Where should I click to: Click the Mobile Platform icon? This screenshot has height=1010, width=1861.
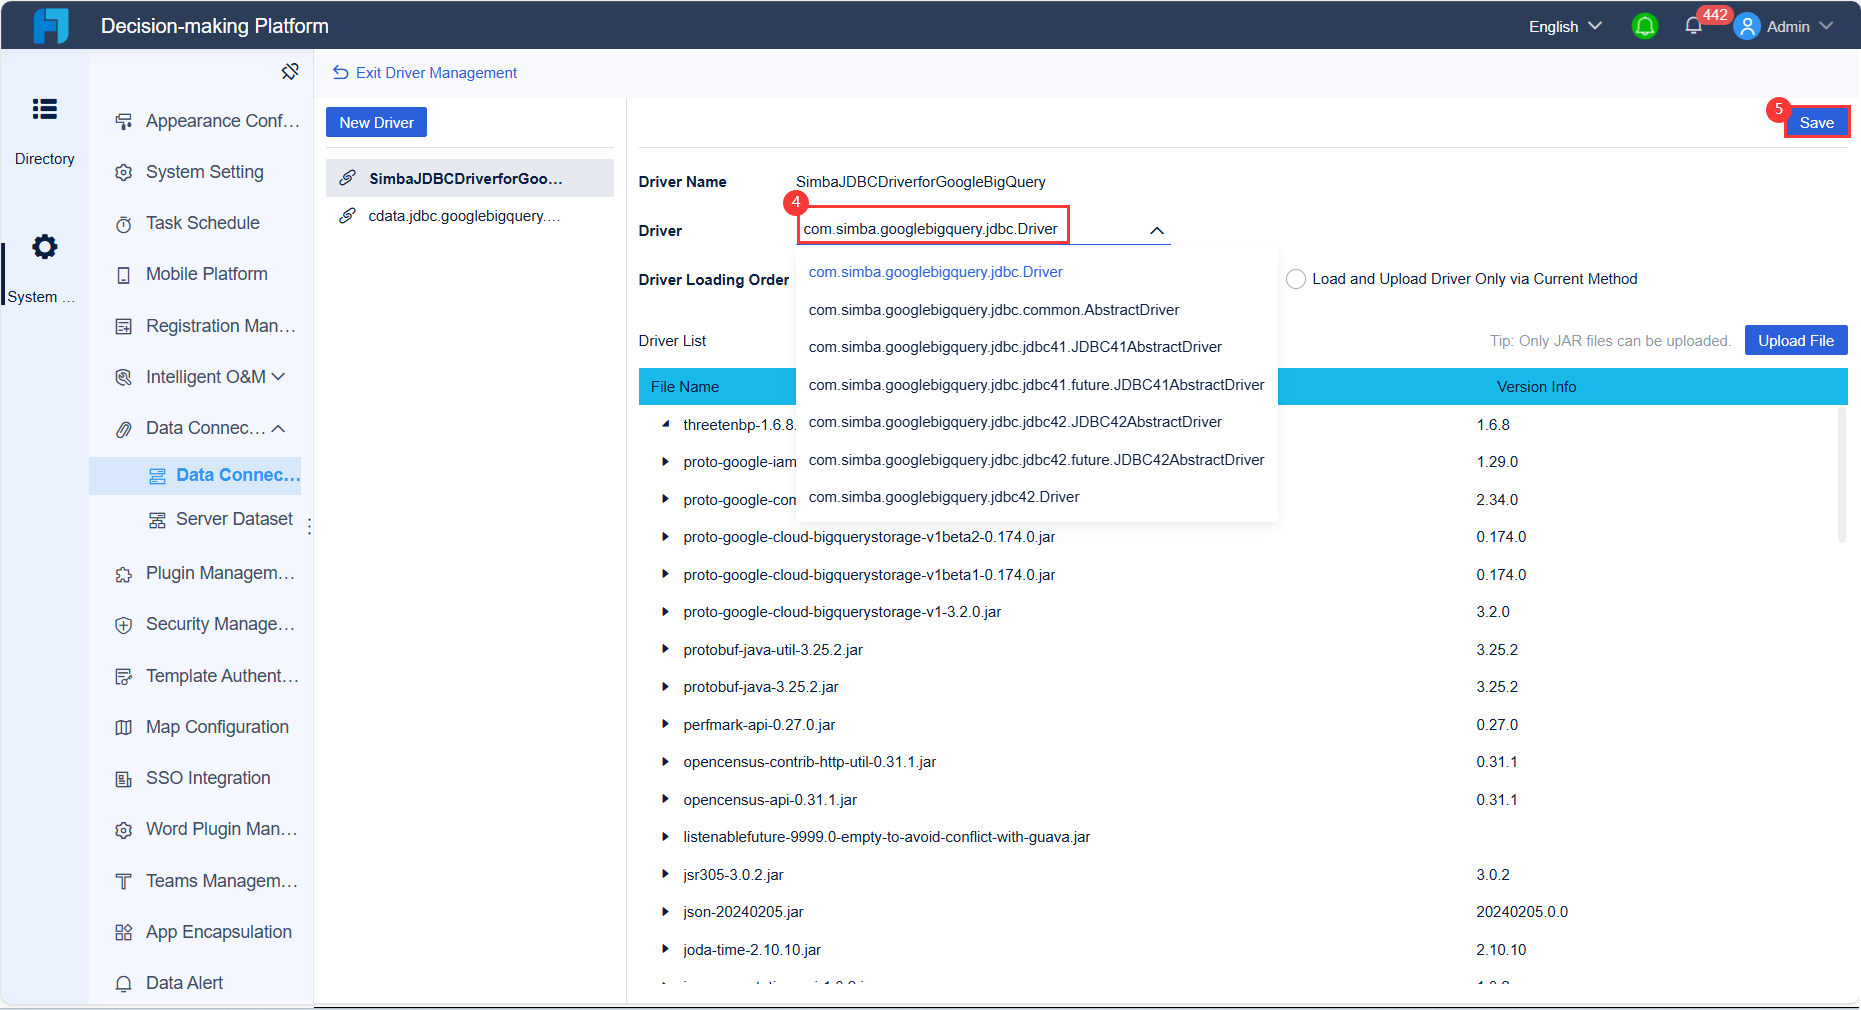(123, 275)
